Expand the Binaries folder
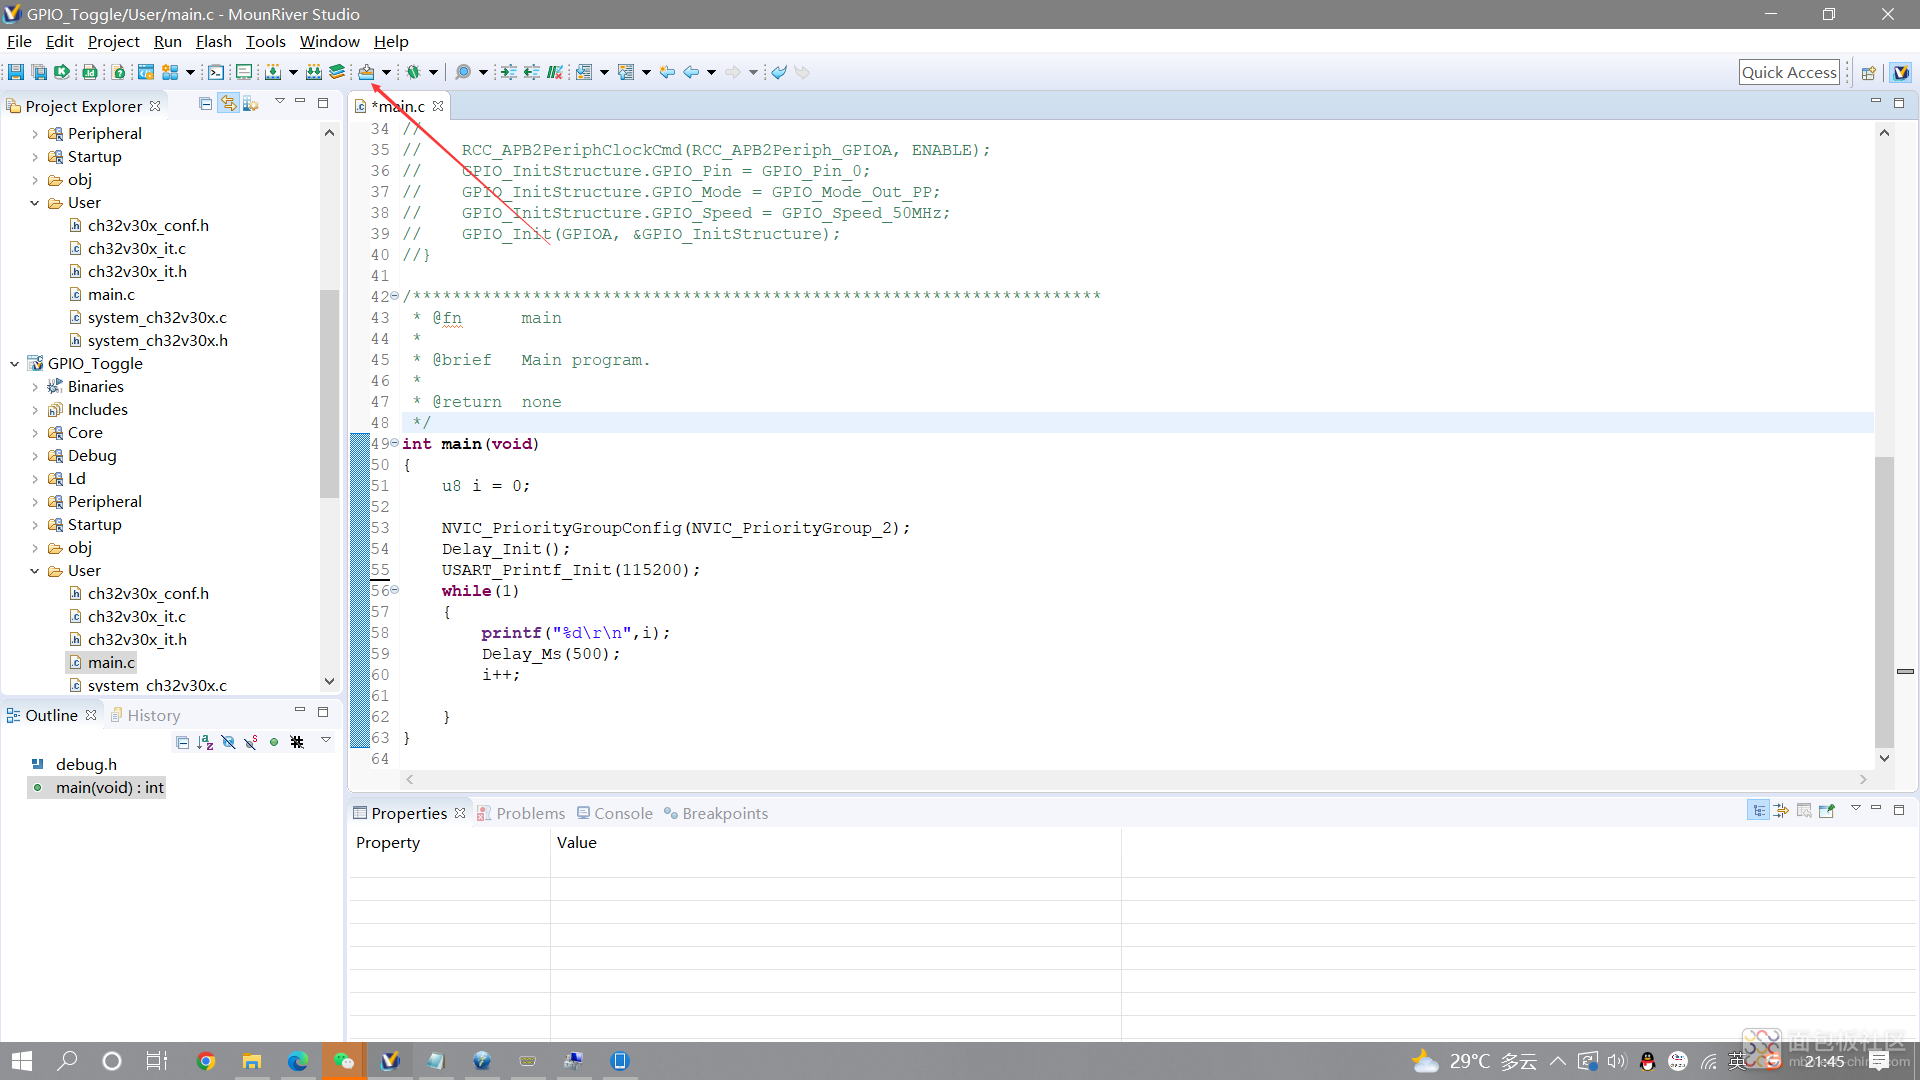 click(x=35, y=387)
